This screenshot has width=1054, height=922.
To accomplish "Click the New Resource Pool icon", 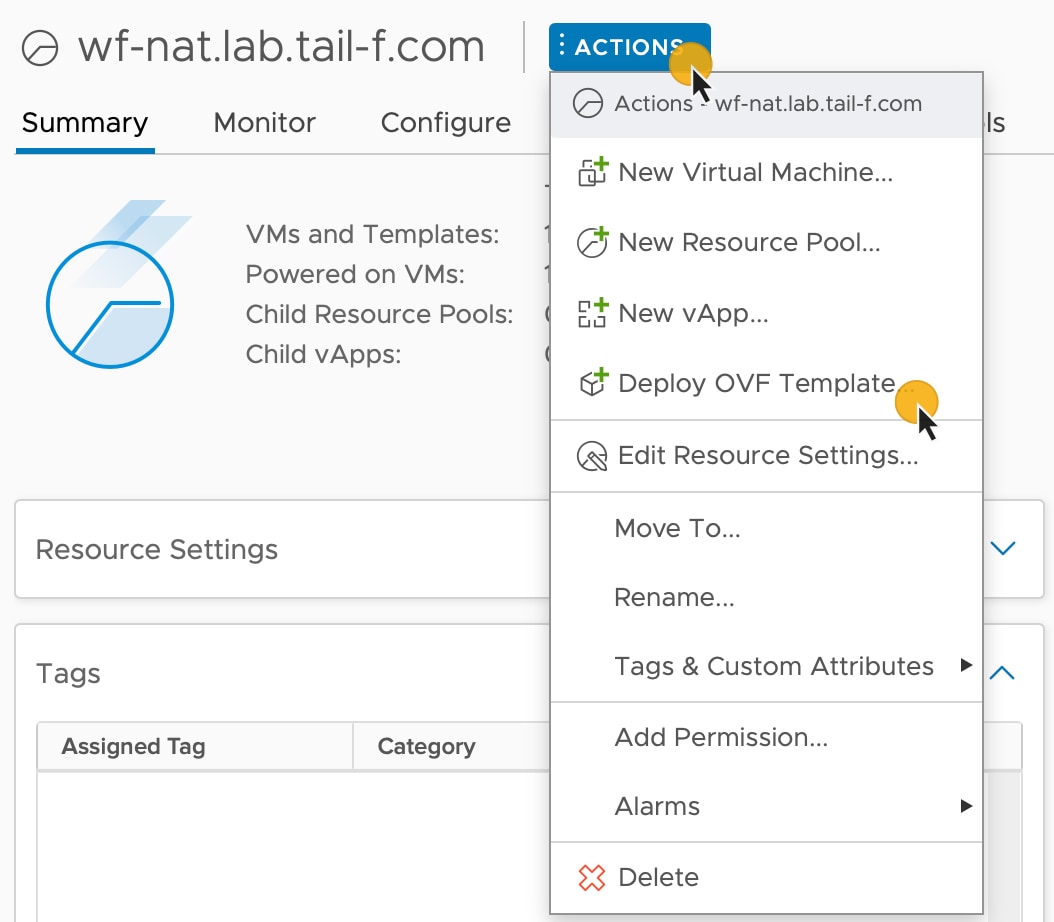I will click(593, 242).
